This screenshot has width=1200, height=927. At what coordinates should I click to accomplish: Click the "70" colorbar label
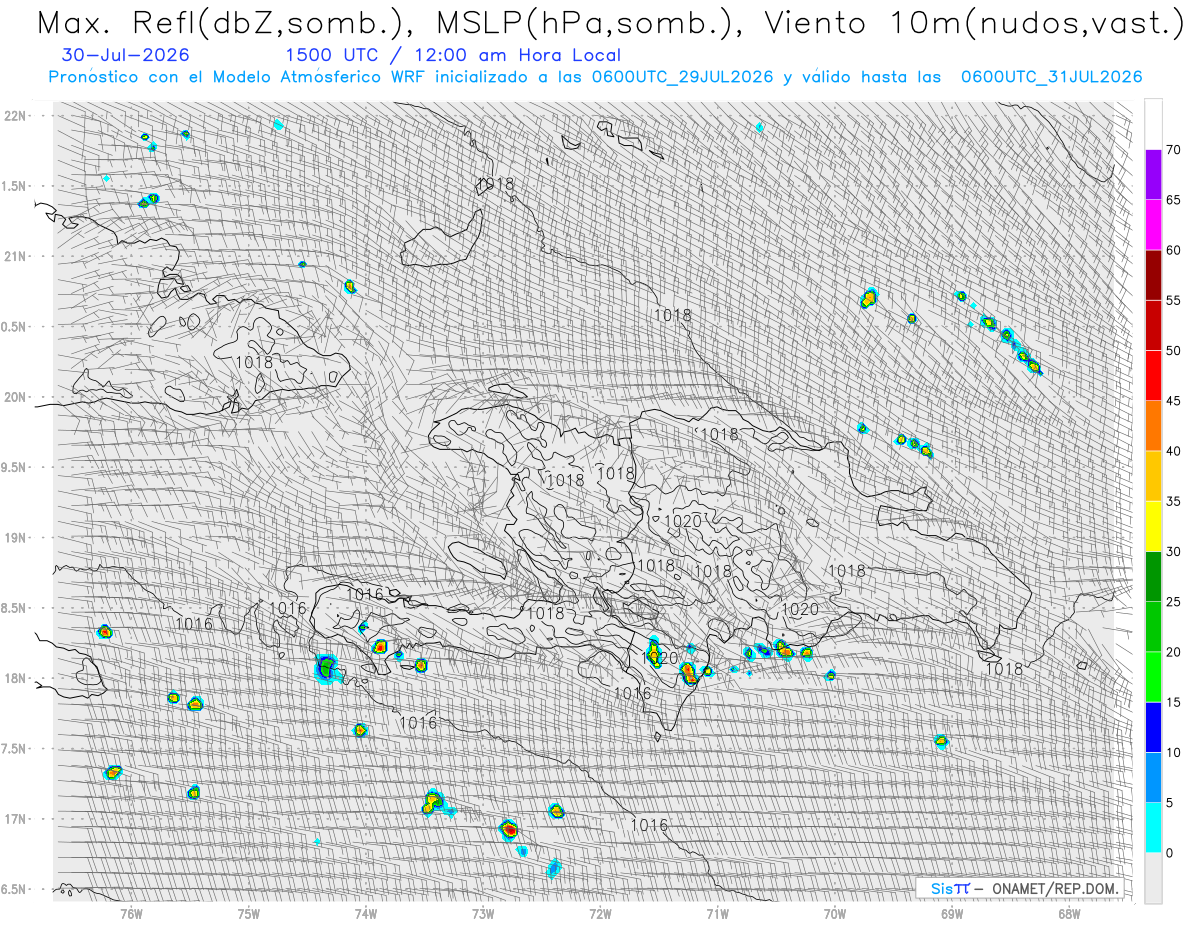pyautogui.click(x=1173, y=150)
